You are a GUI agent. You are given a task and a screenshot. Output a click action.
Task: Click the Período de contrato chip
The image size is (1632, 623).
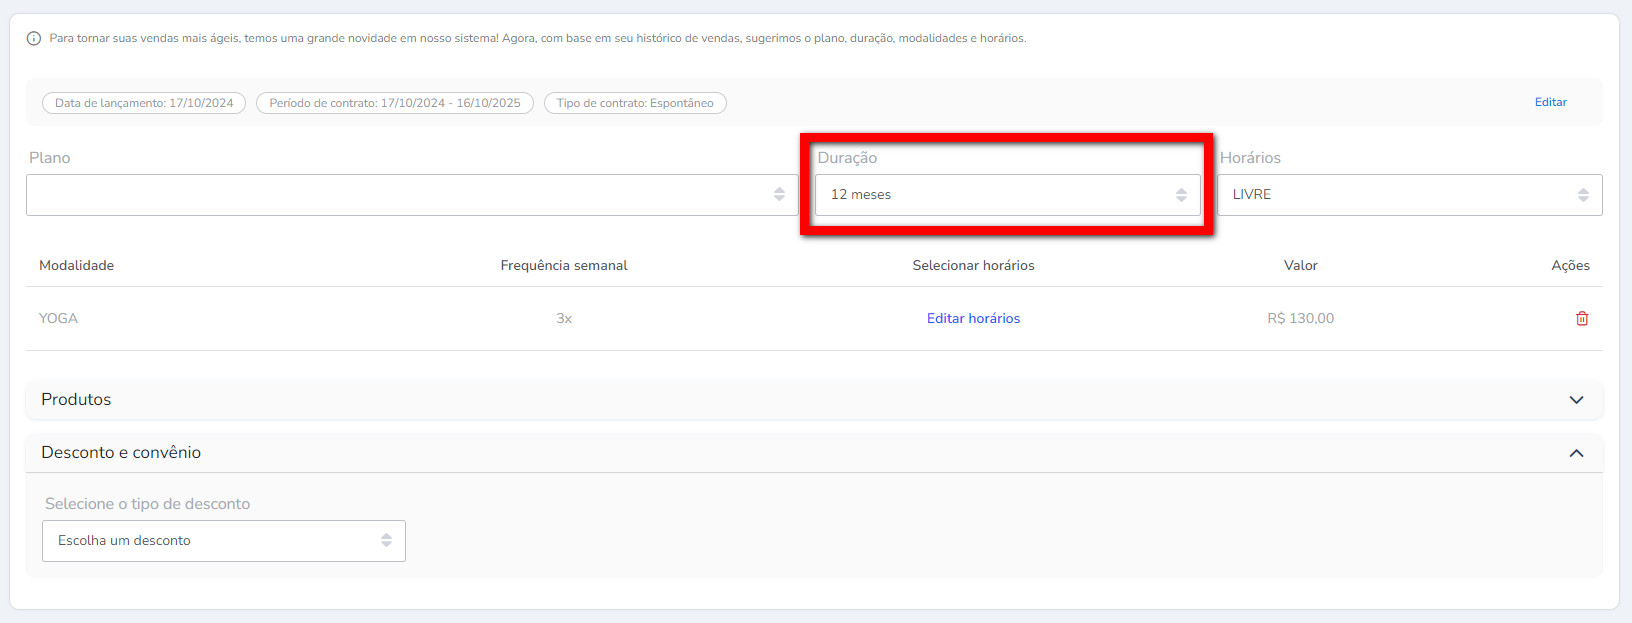395,103
